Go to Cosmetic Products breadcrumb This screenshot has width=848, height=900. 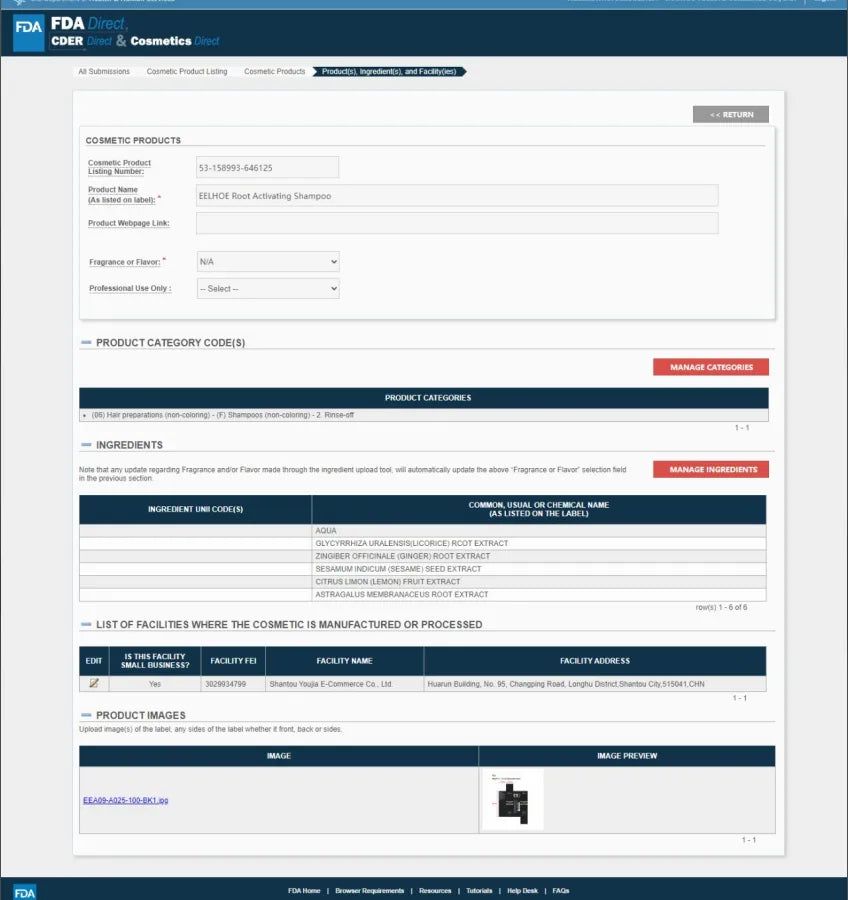coord(274,72)
